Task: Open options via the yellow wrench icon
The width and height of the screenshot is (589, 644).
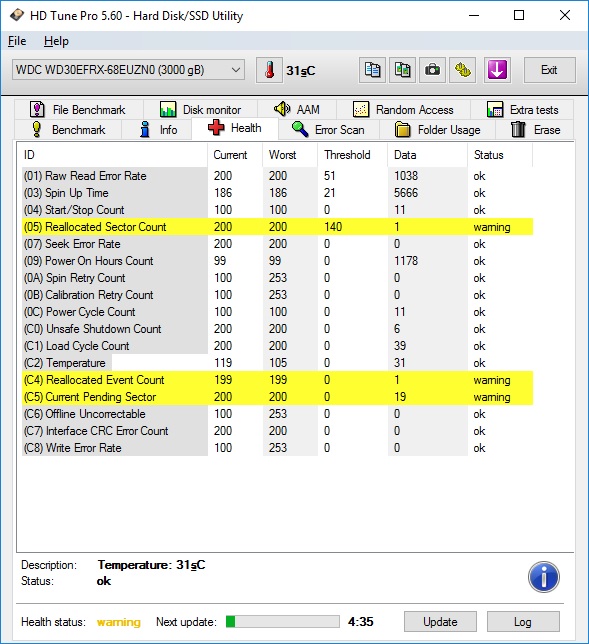Action: 462,70
